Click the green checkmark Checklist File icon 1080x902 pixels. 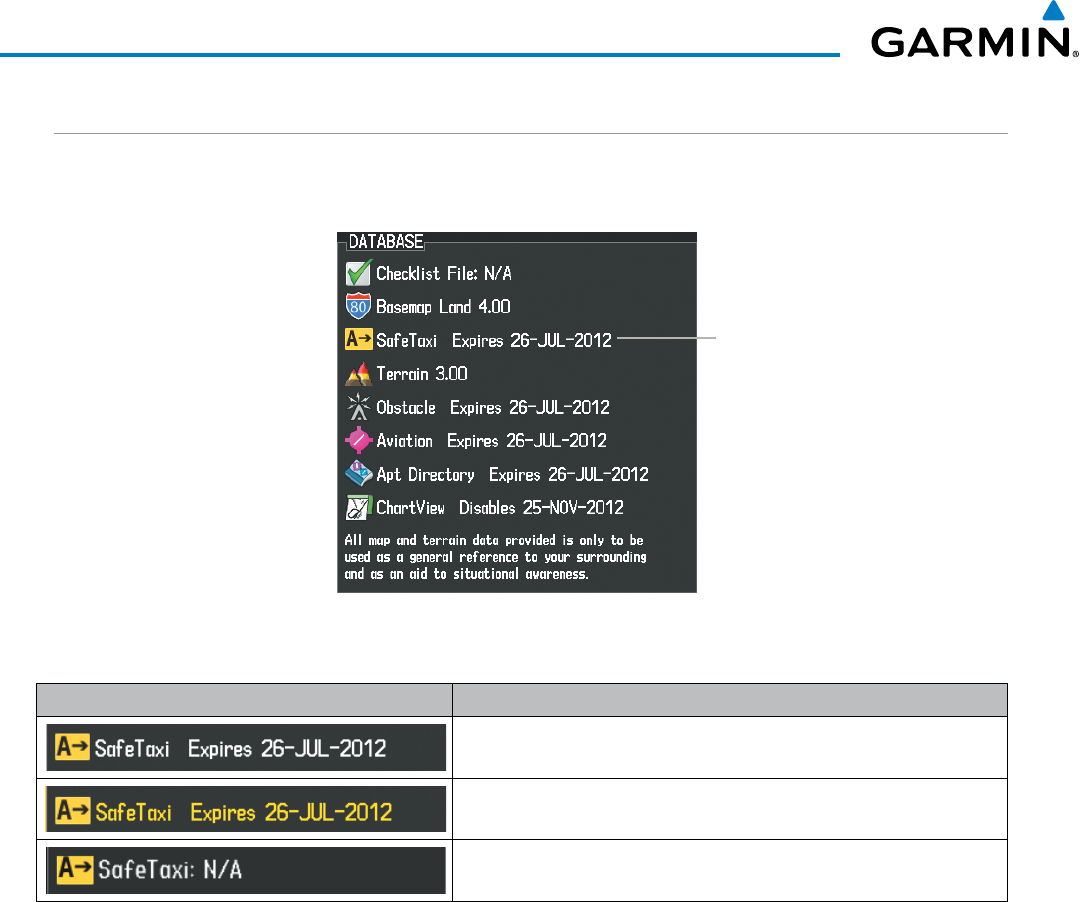pos(359,273)
